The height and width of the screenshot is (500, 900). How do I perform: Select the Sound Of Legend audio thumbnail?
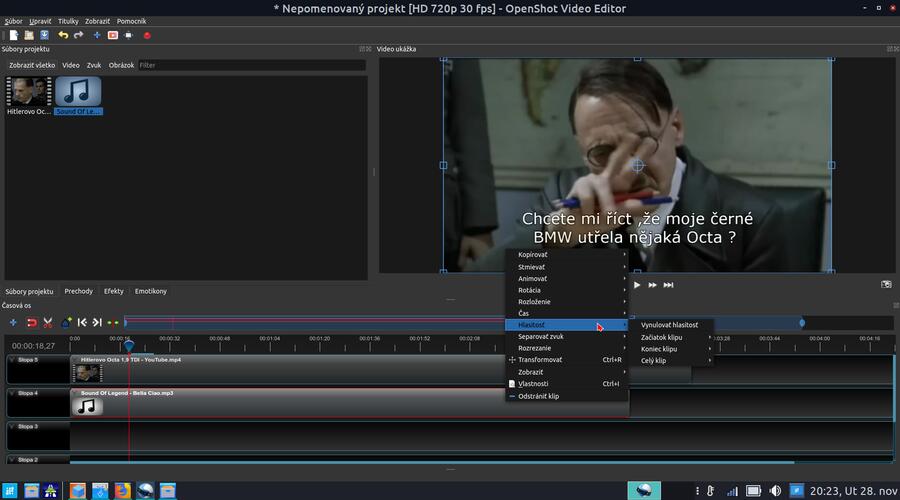(78, 95)
